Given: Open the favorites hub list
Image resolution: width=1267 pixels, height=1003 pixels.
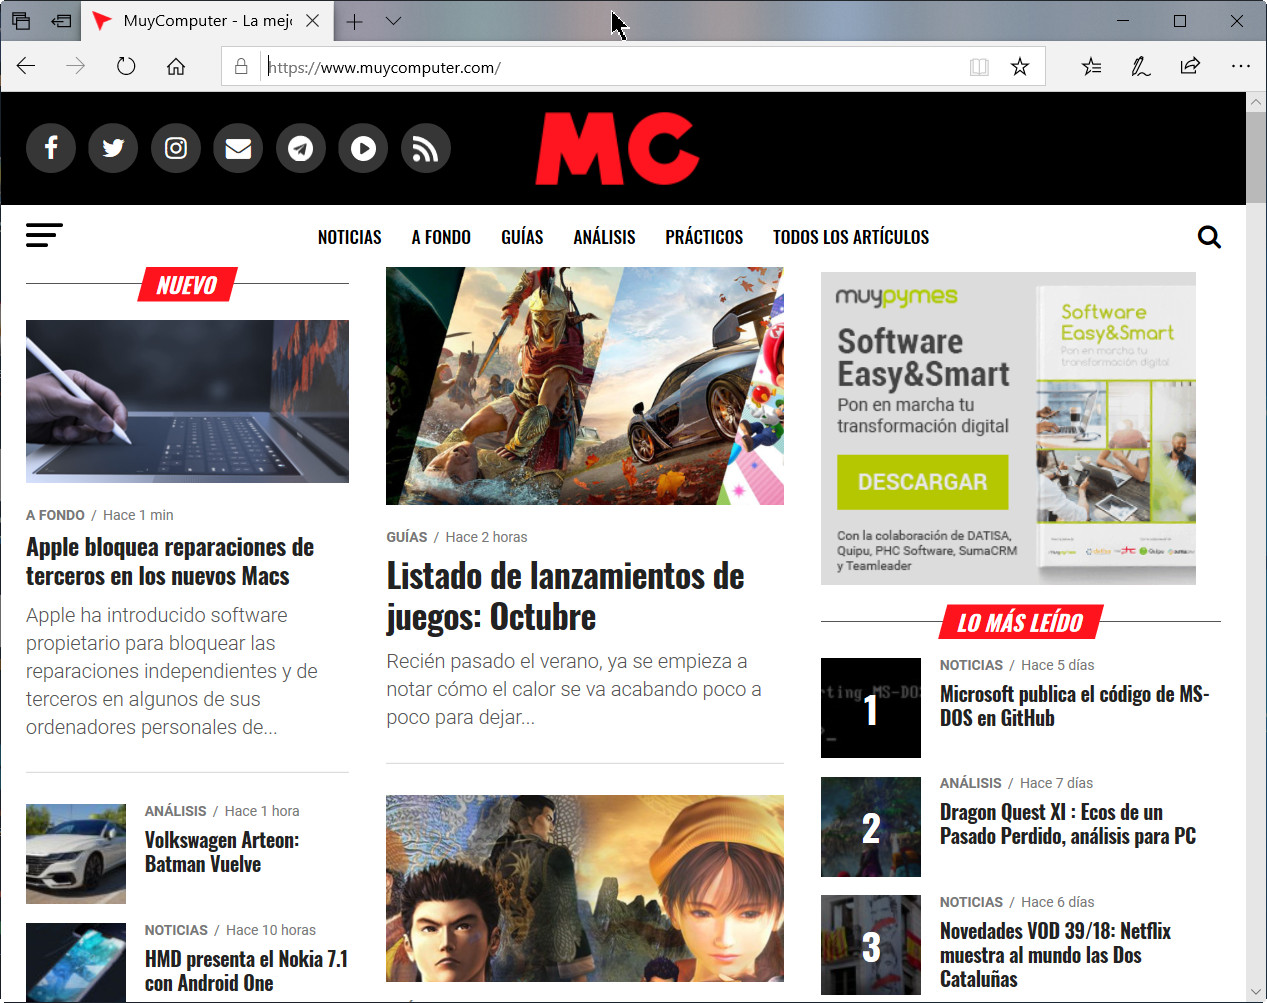Looking at the screenshot, I should coord(1091,67).
